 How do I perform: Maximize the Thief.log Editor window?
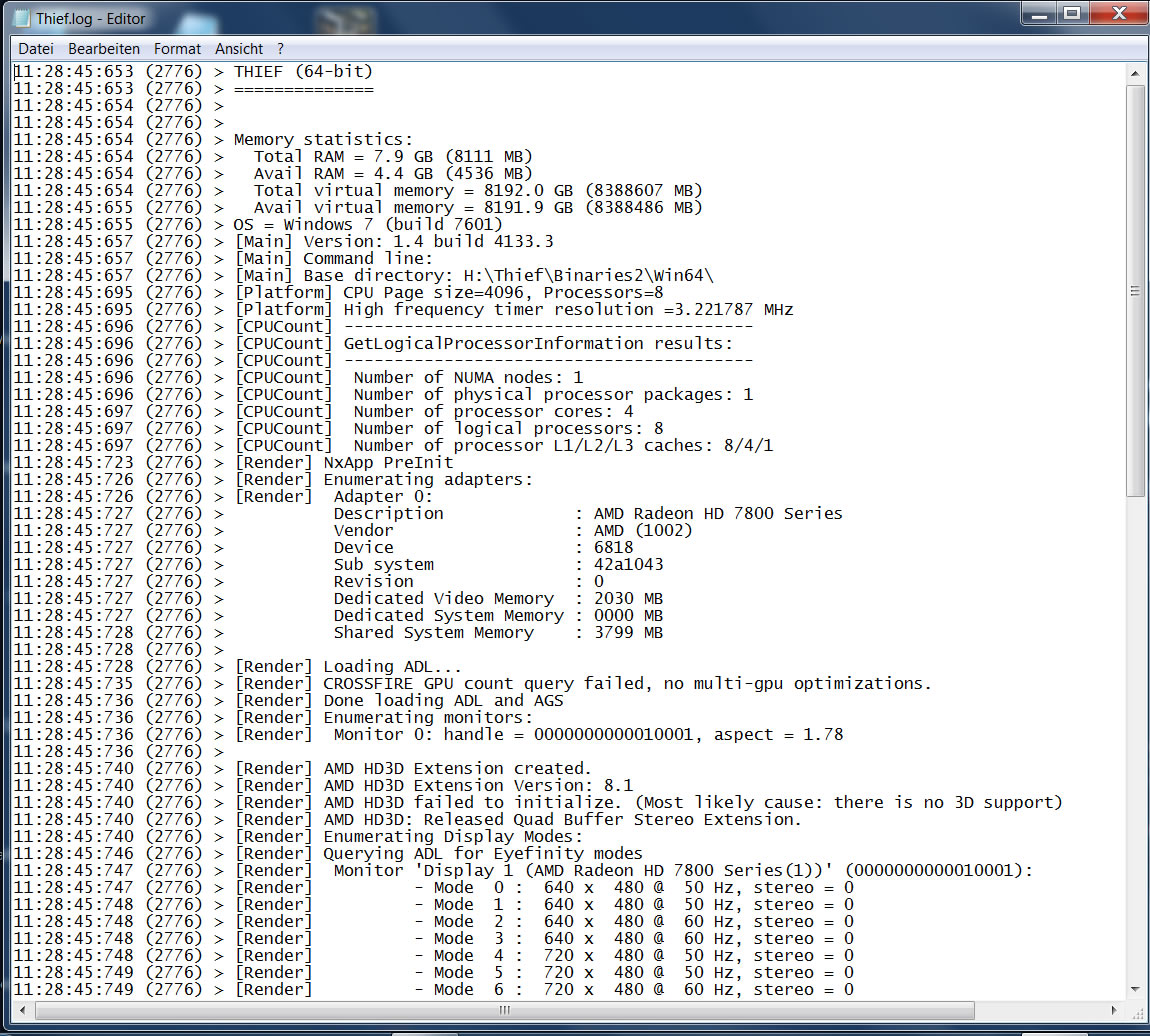coord(1072,13)
